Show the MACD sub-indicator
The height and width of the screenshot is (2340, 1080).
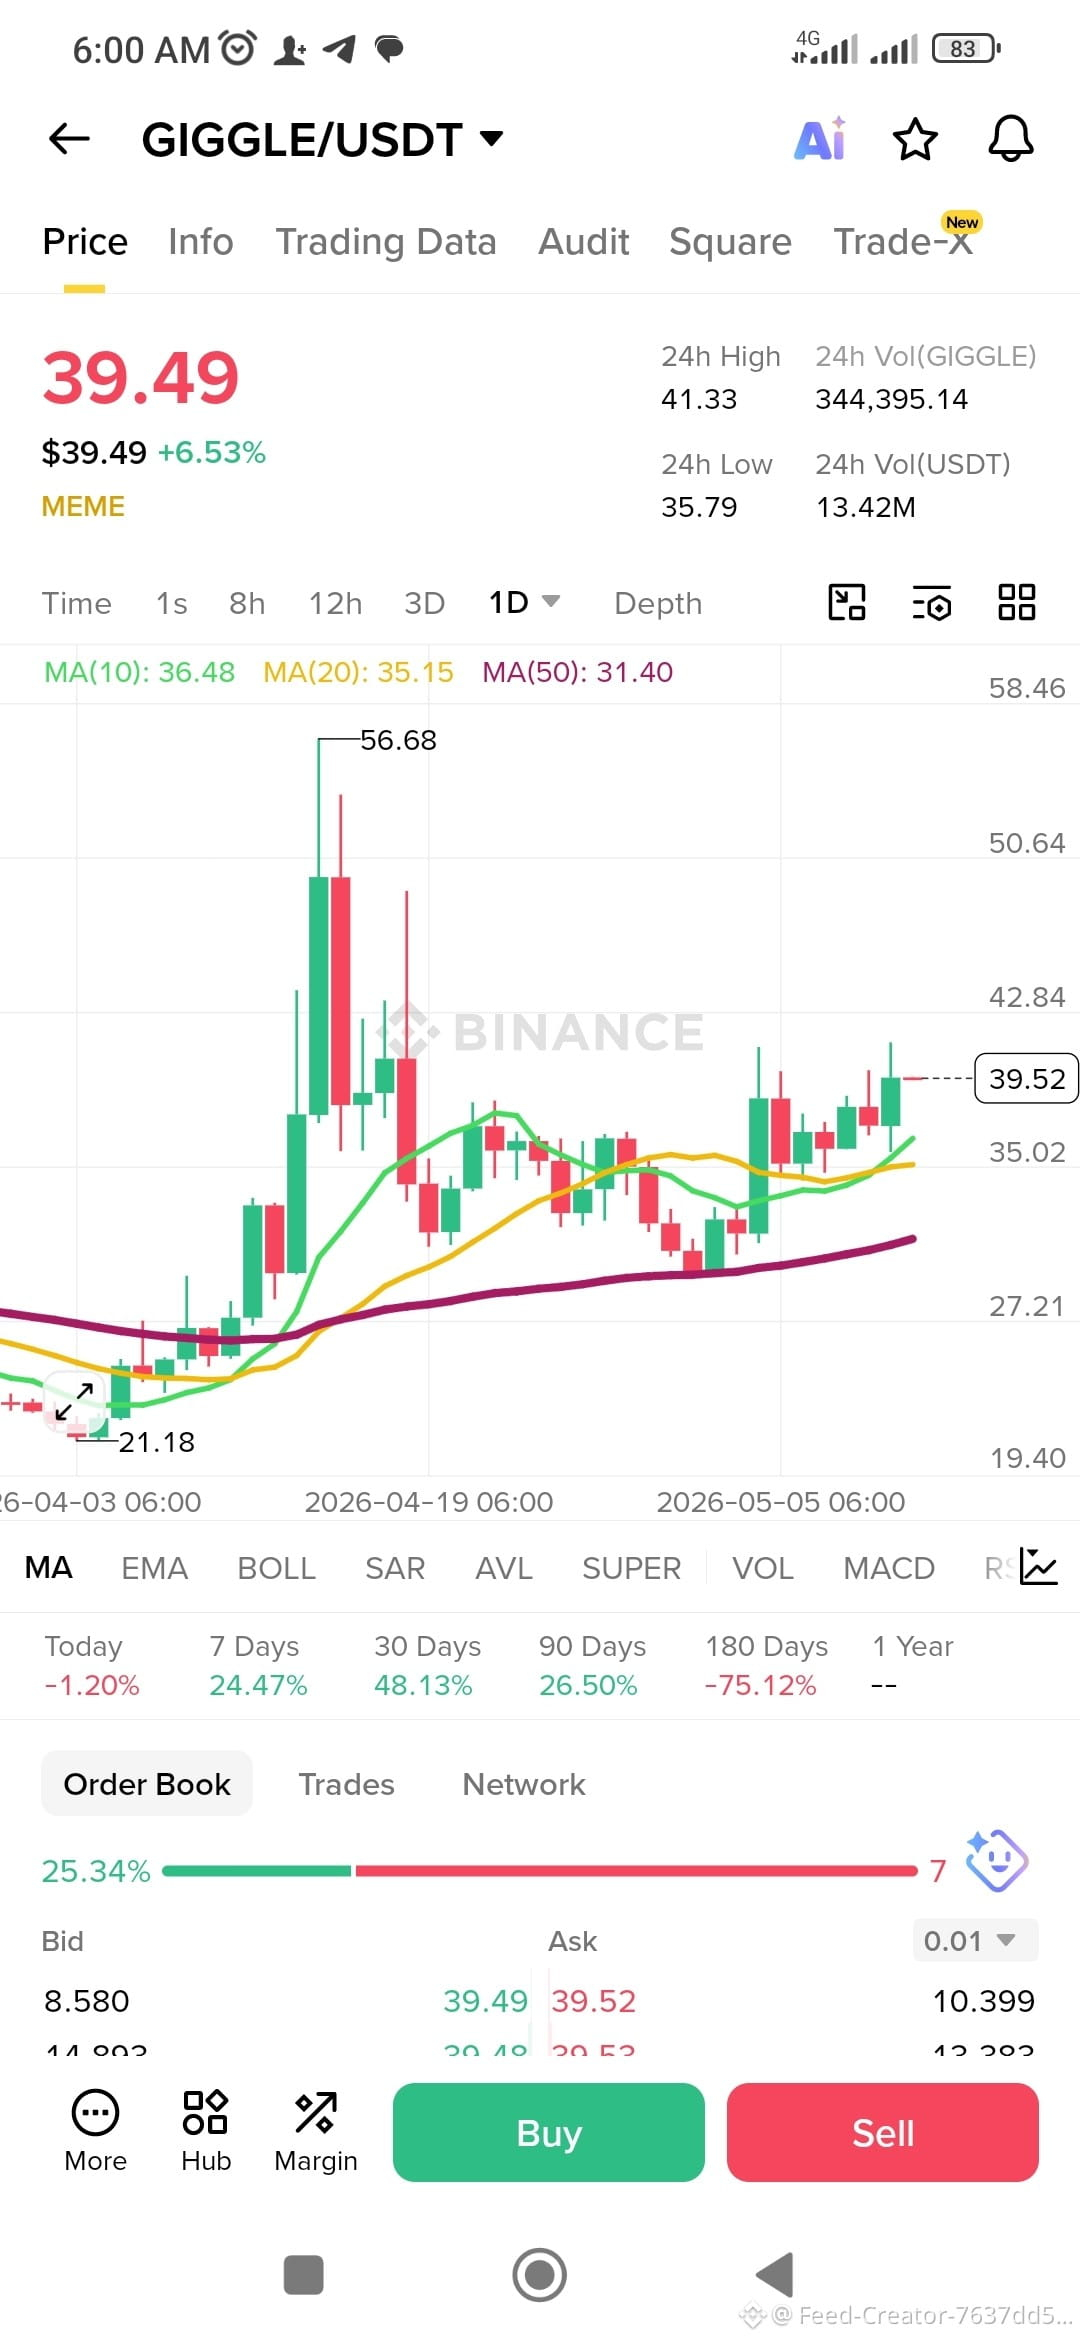[x=889, y=1568]
